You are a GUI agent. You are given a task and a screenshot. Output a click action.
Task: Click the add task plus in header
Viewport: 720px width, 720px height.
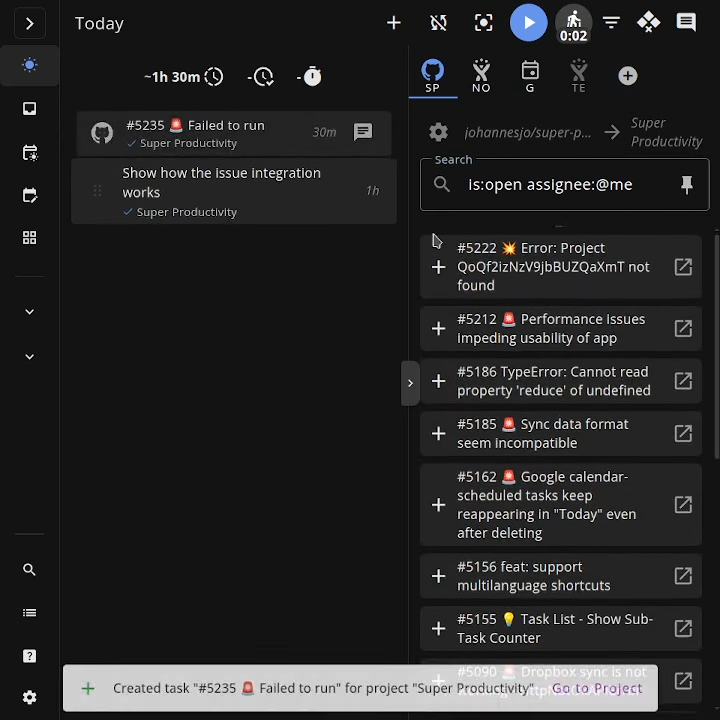(x=394, y=22)
